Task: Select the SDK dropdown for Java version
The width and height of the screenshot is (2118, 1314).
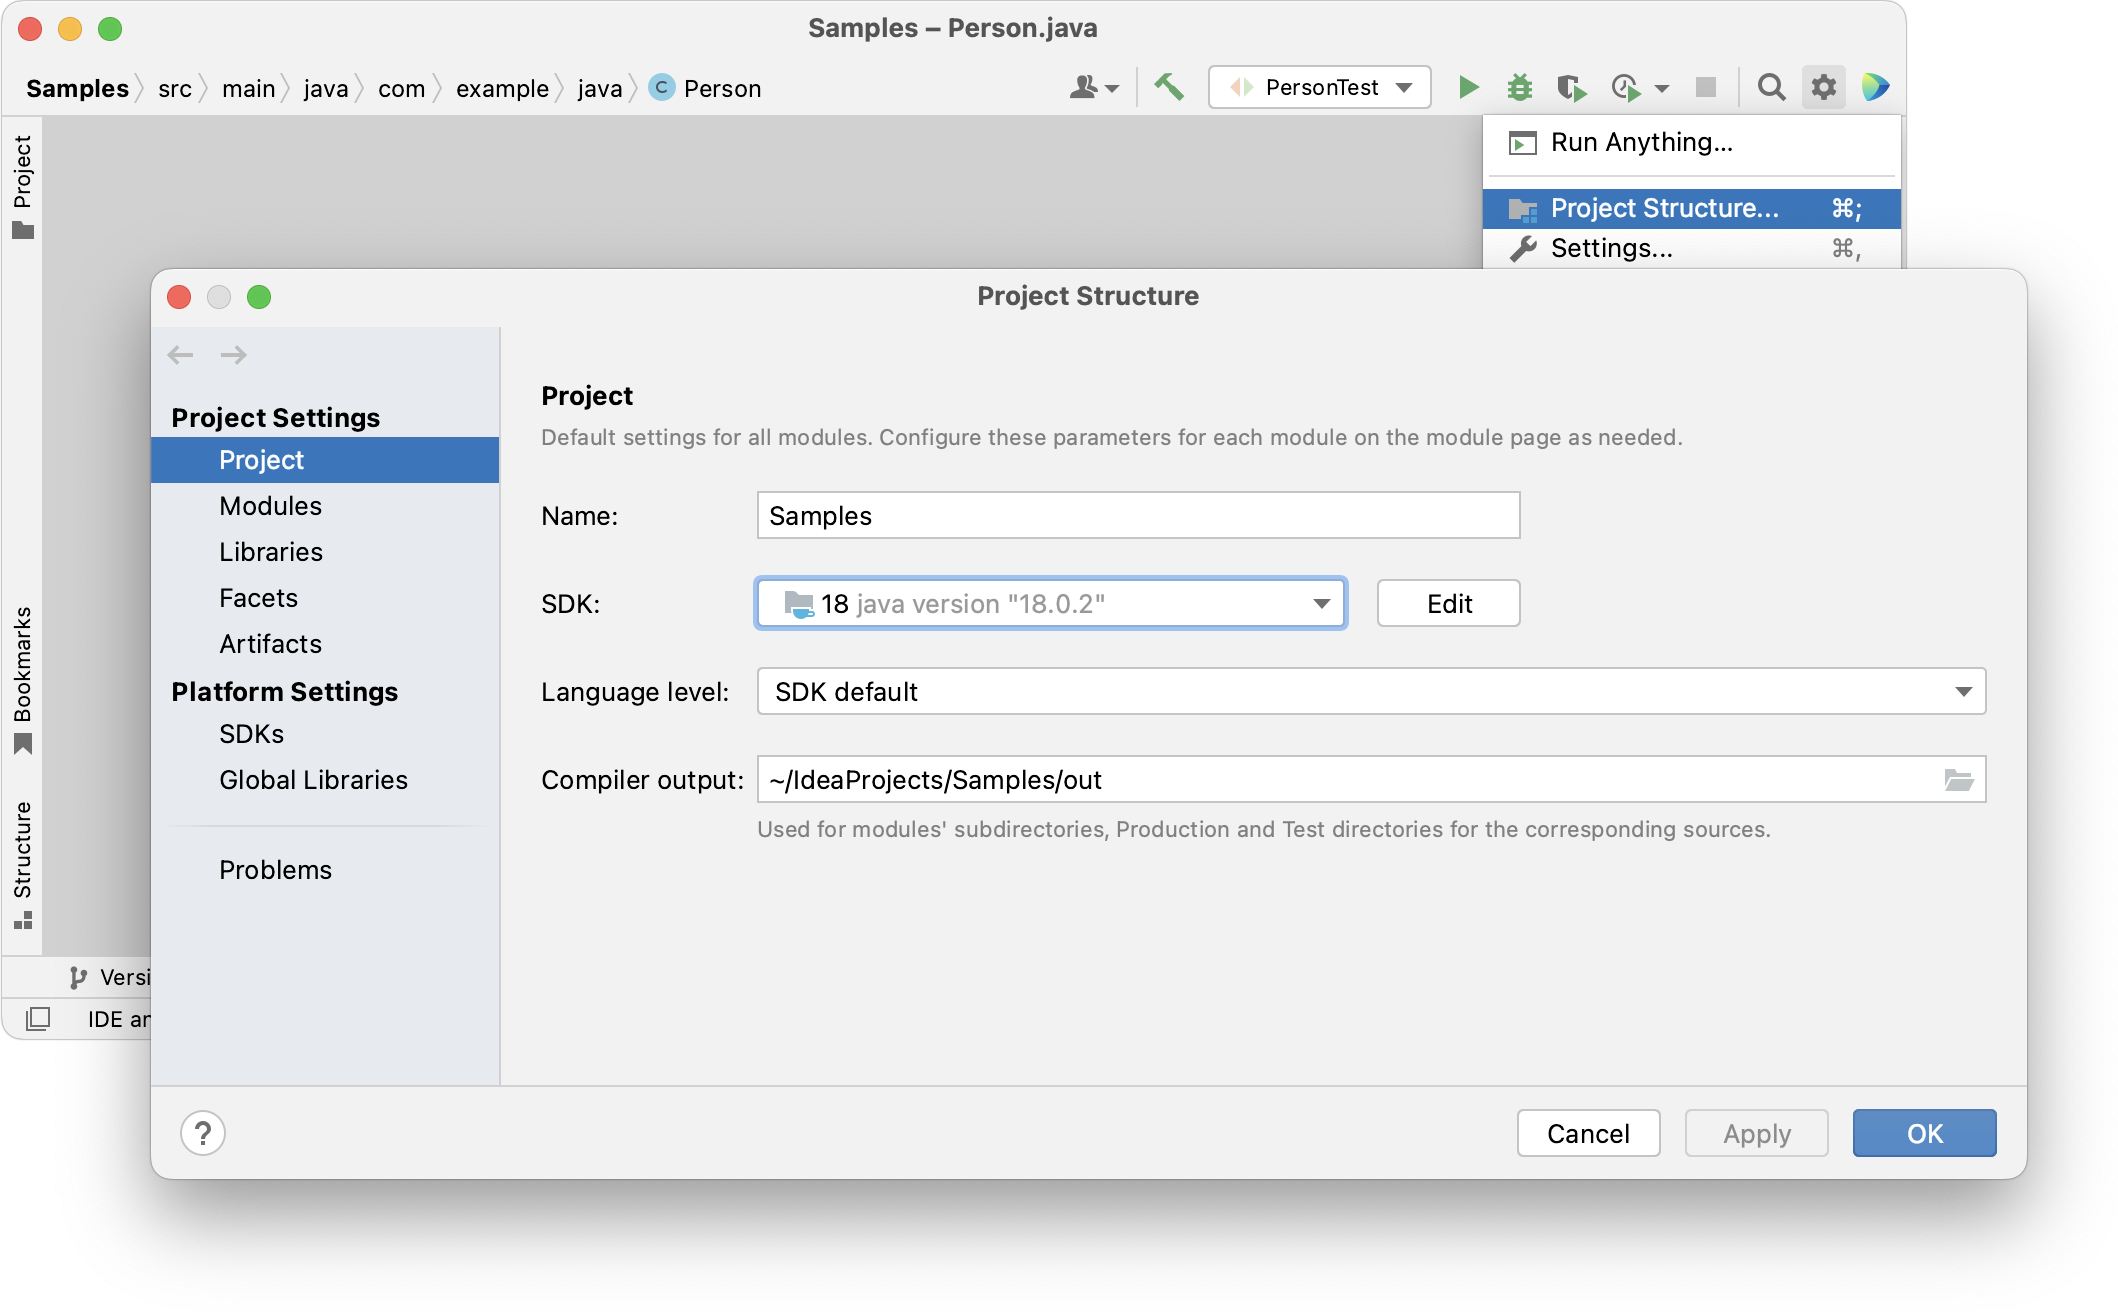Action: (x=1051, y=604)
